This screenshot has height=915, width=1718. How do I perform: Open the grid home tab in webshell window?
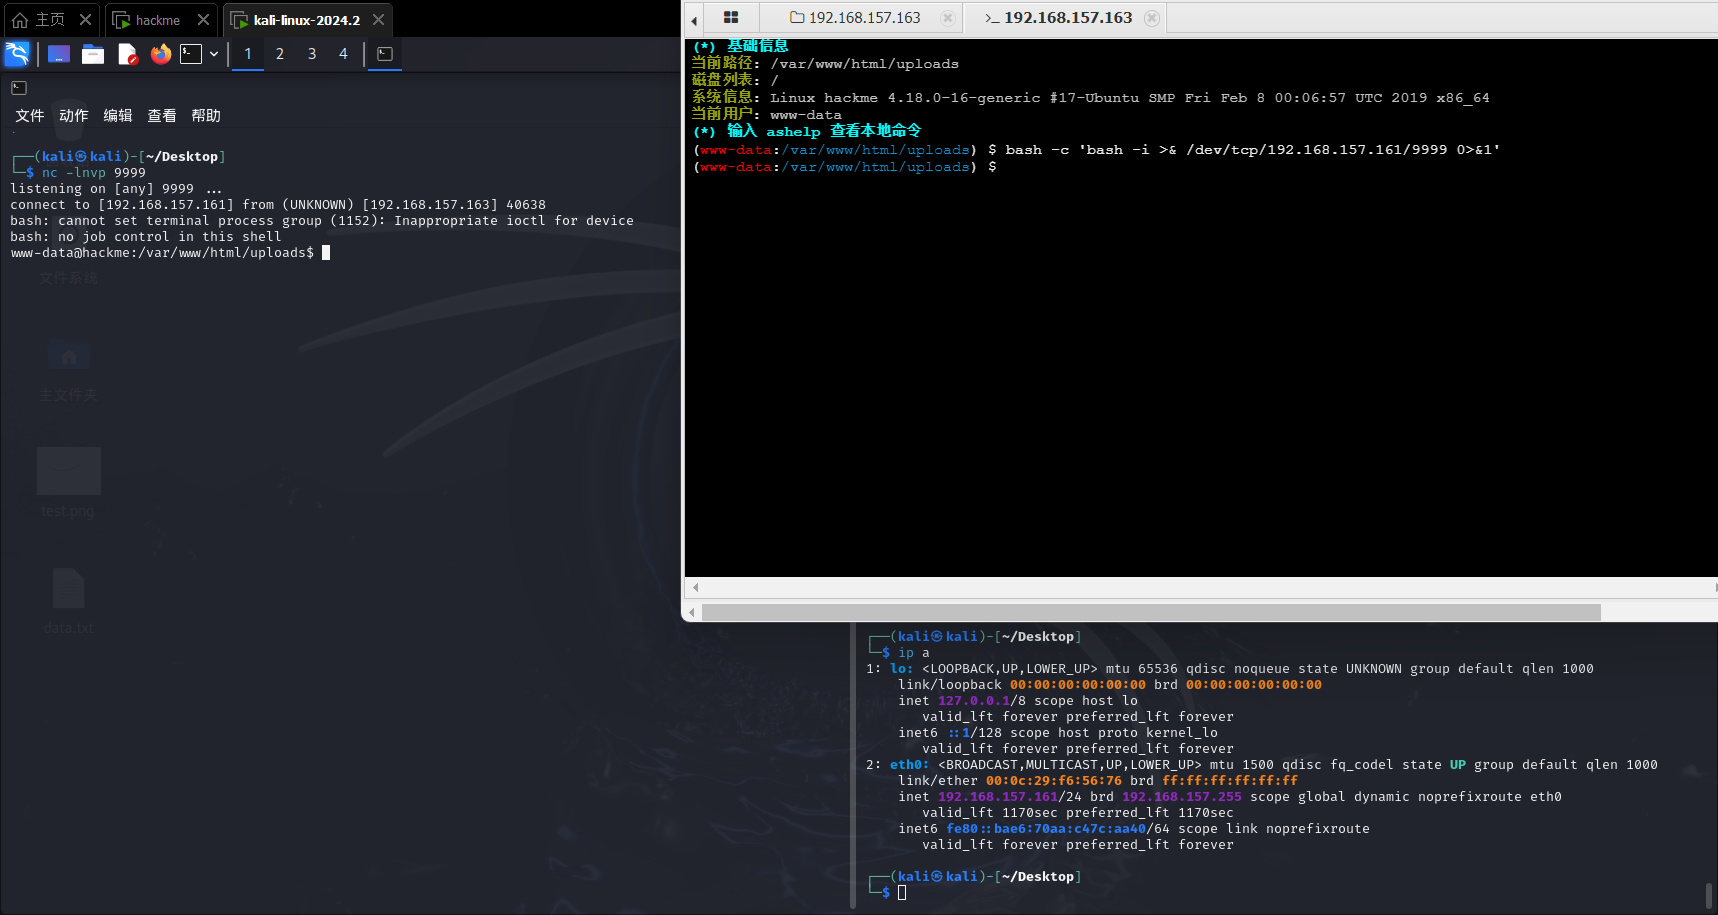click(731, 18)
